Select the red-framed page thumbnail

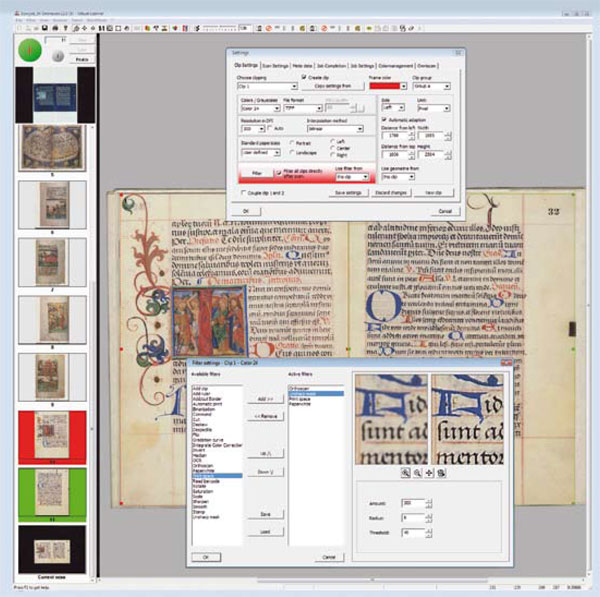(x=52, y=437)
